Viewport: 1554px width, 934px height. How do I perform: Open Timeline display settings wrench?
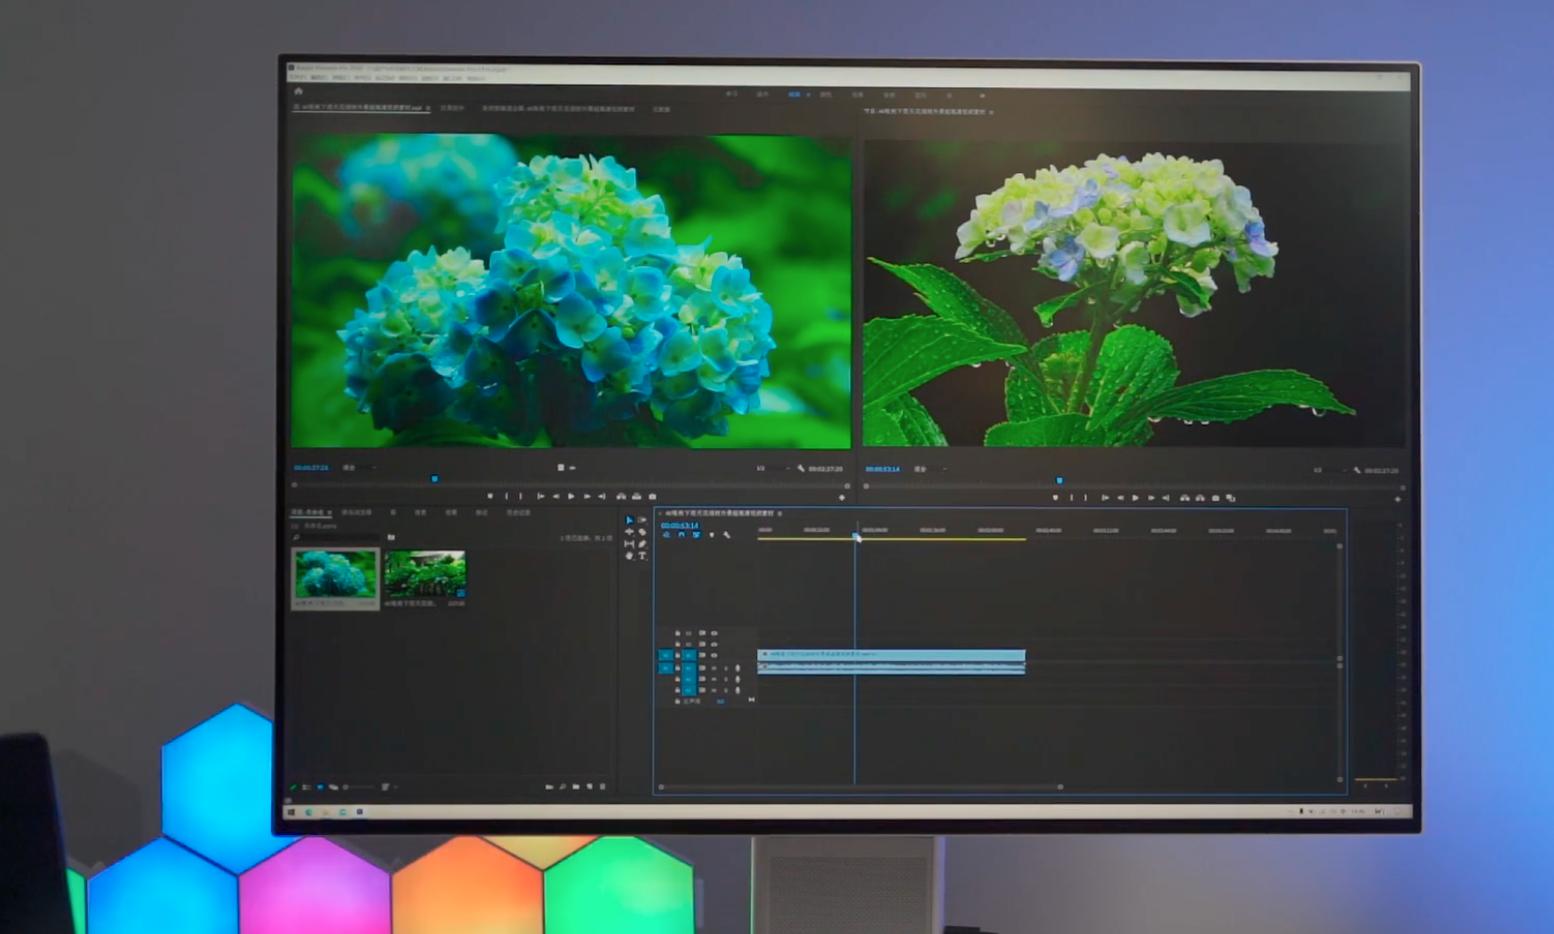coord(727,535)
